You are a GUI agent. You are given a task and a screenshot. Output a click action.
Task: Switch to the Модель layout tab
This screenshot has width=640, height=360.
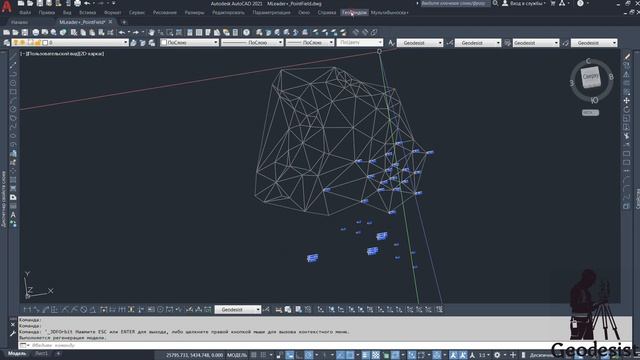17,354
